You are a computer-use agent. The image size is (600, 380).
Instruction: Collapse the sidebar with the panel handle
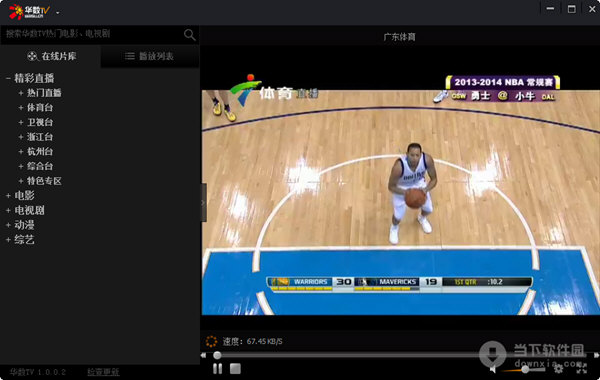click(x=204, y=202)
